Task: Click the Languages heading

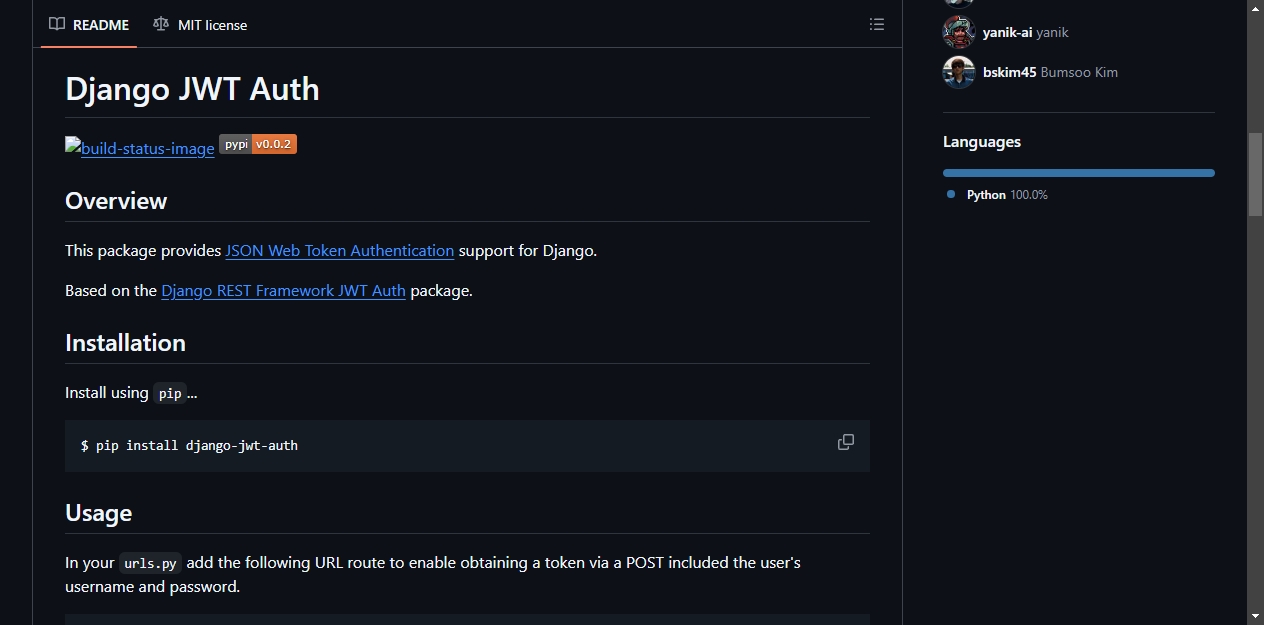Action: (982, 142)
